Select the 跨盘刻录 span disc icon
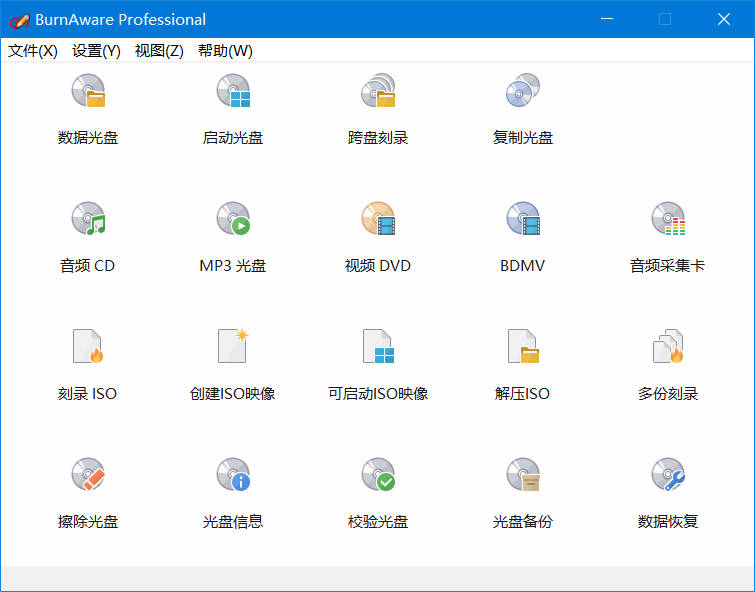The height and width of the screenshot is (592, 755). [x=378, y=91]
